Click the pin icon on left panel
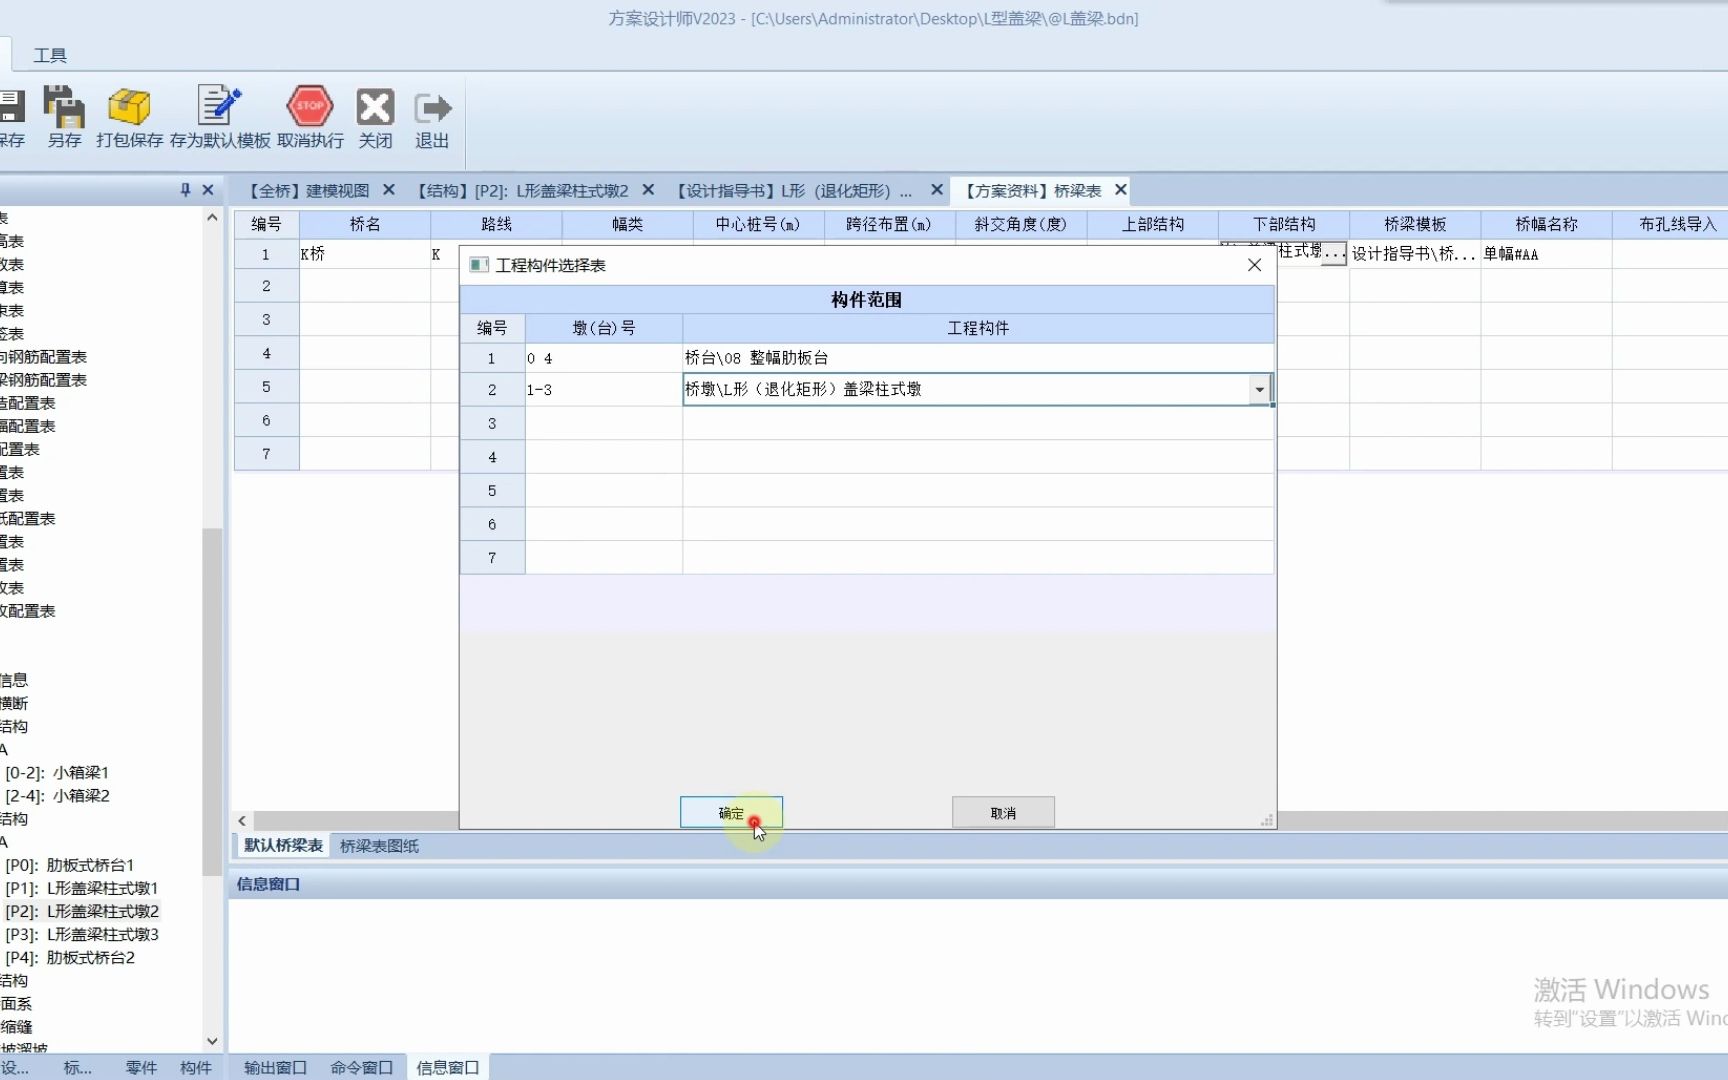This screenshot has height=1080, width=1728. point(185,190)
